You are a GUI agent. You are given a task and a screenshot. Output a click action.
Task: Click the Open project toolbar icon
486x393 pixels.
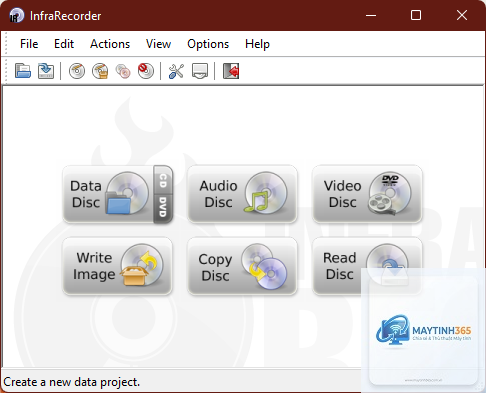tap(23, 71)
